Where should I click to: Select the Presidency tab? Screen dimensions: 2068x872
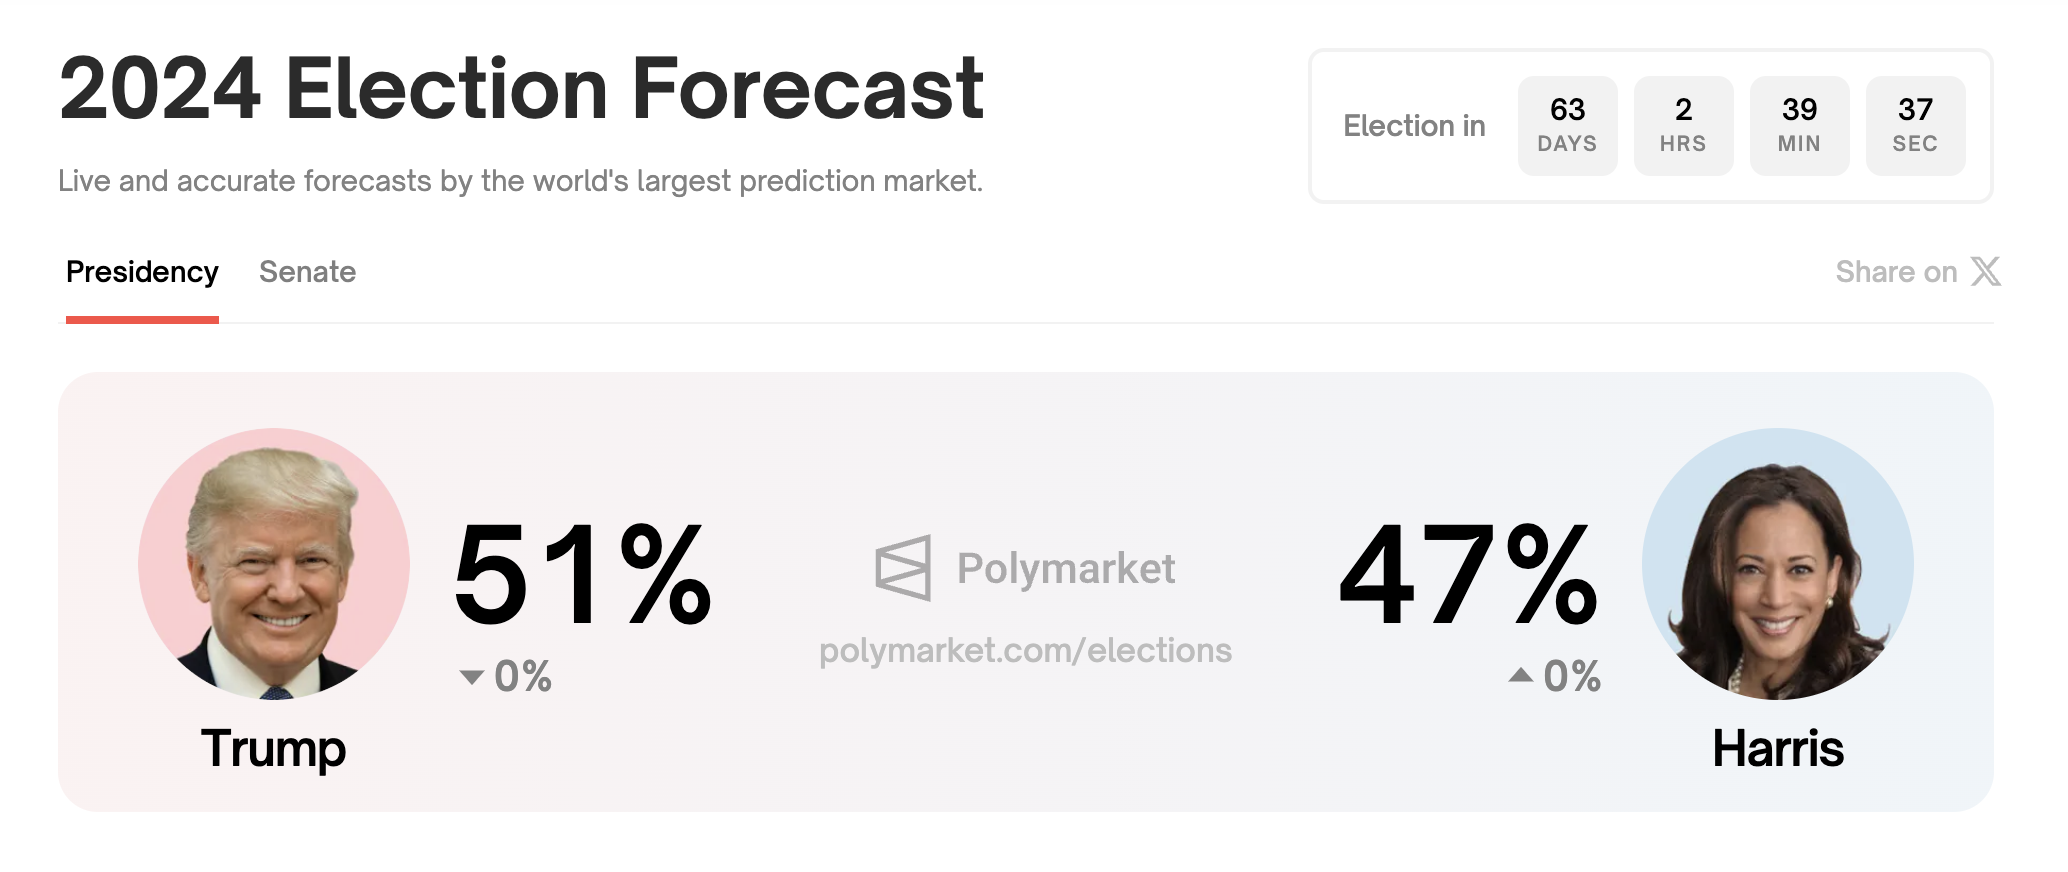click(142, 272)
